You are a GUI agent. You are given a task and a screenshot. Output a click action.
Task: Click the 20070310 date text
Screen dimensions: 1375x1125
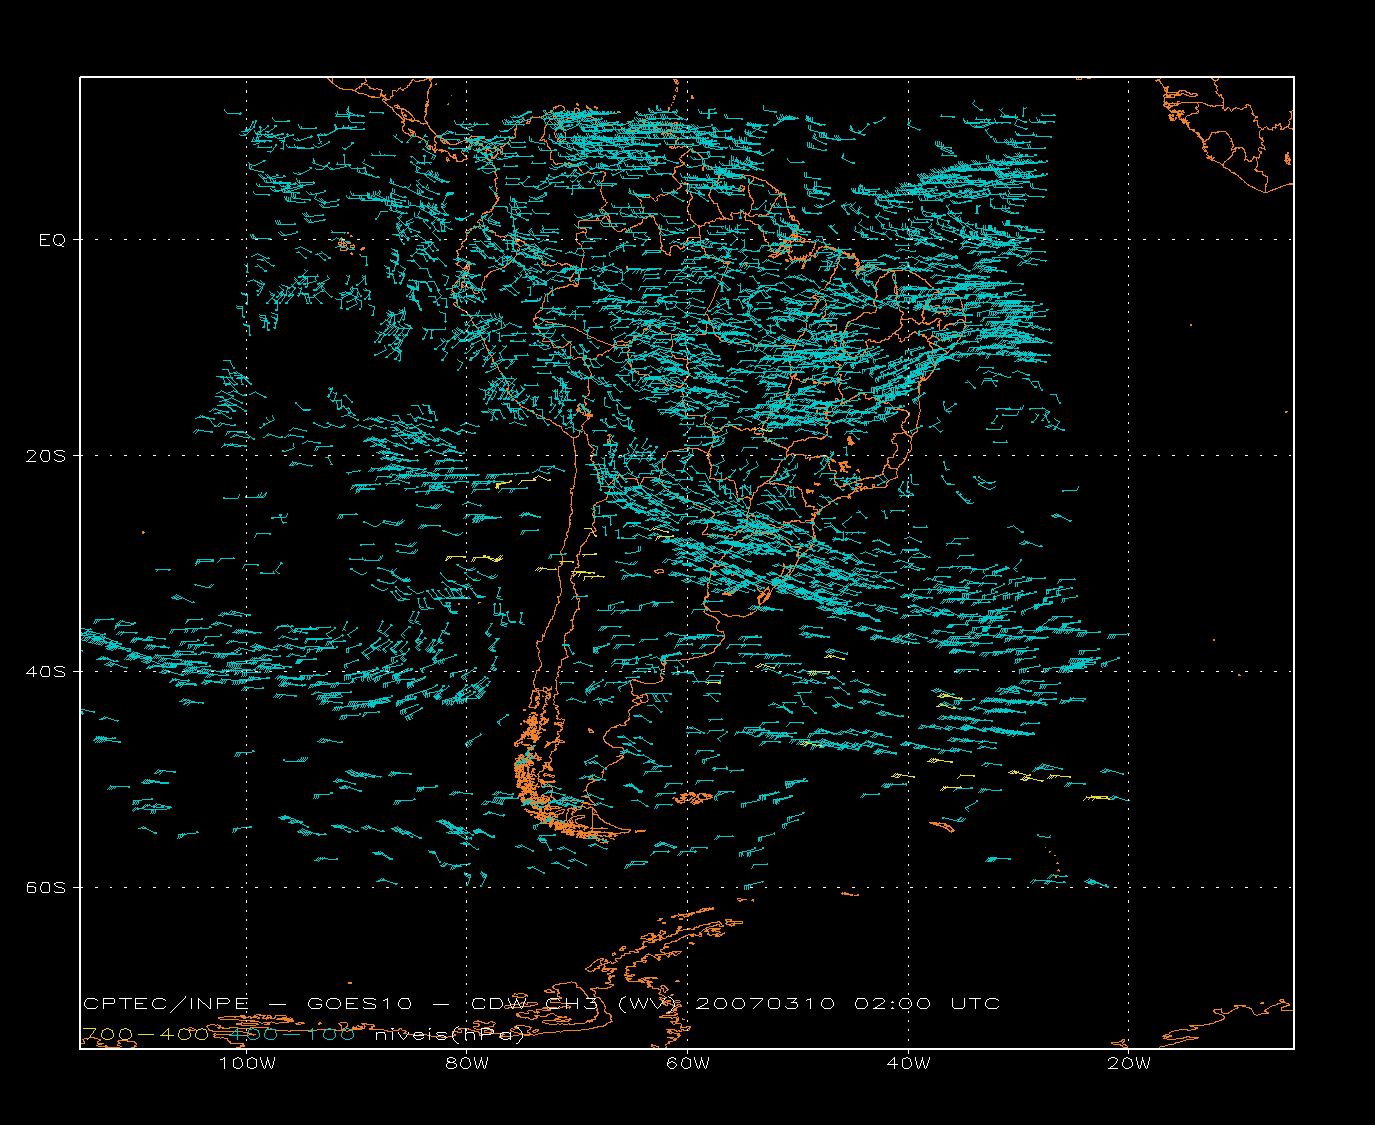[x=765, y=1003]
